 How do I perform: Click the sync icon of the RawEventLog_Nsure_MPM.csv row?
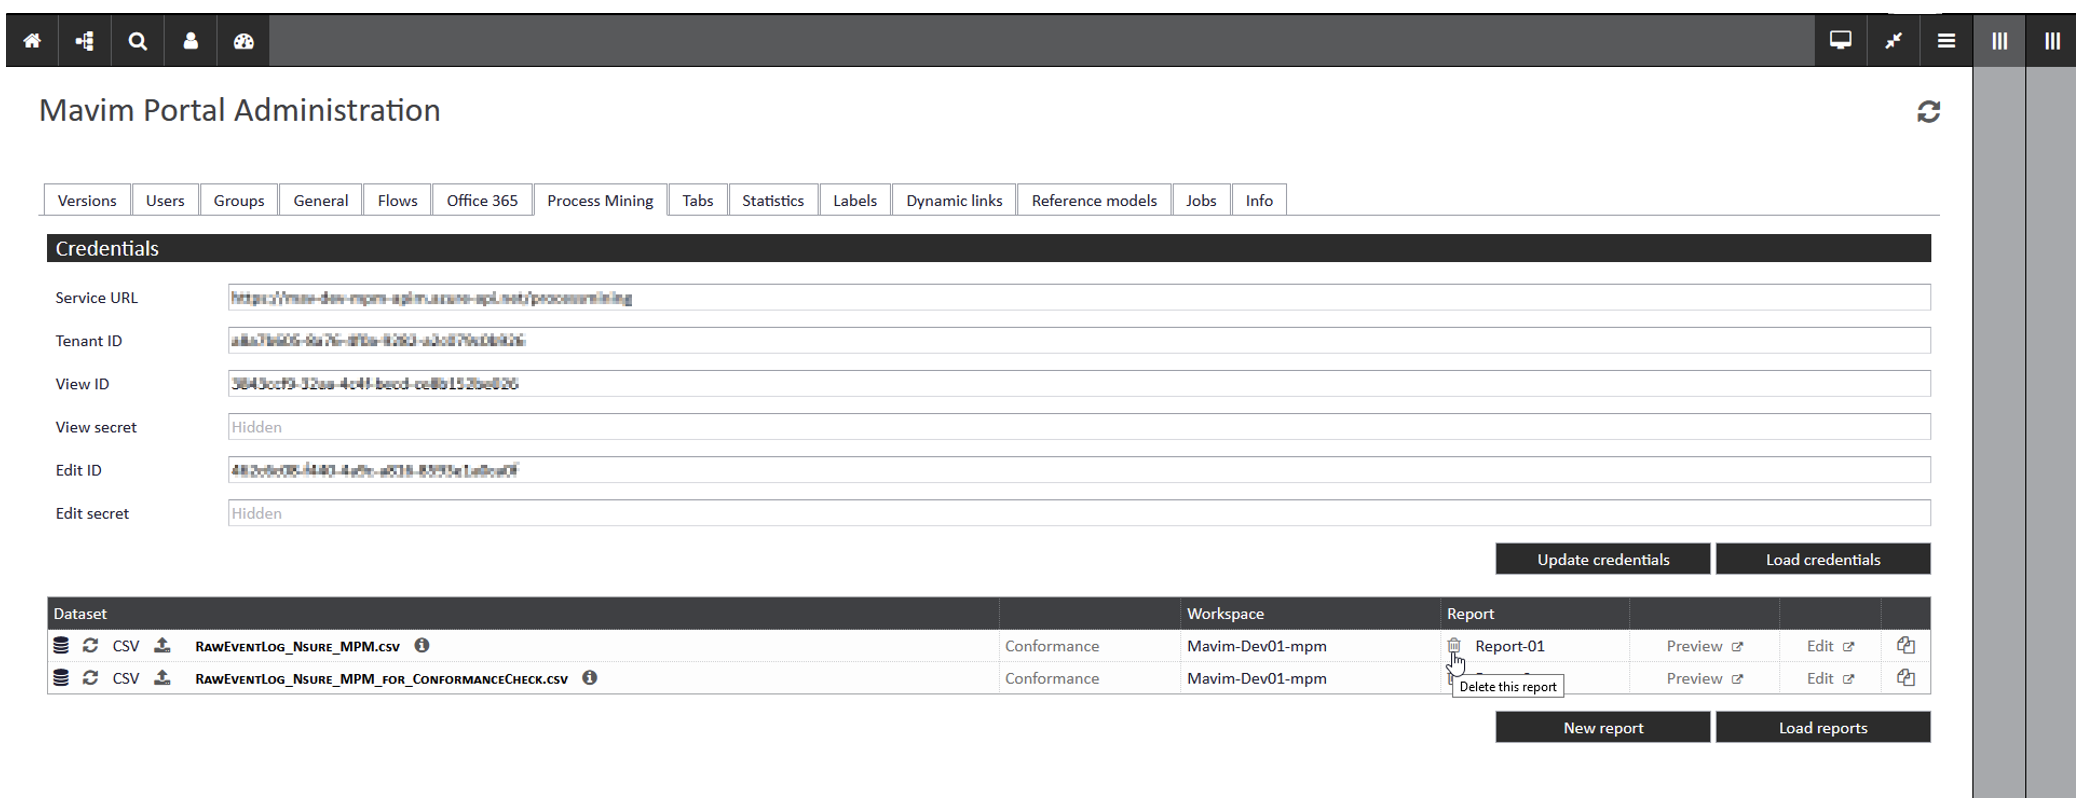pos(90,646)
